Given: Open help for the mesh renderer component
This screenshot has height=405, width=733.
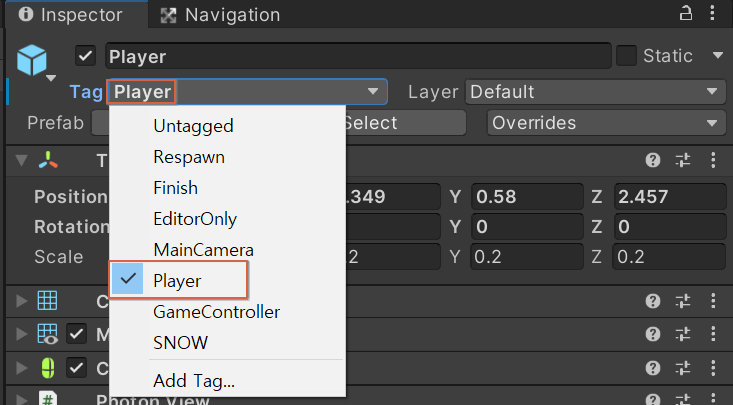Looking at the screenshot, I should point(653,334).
